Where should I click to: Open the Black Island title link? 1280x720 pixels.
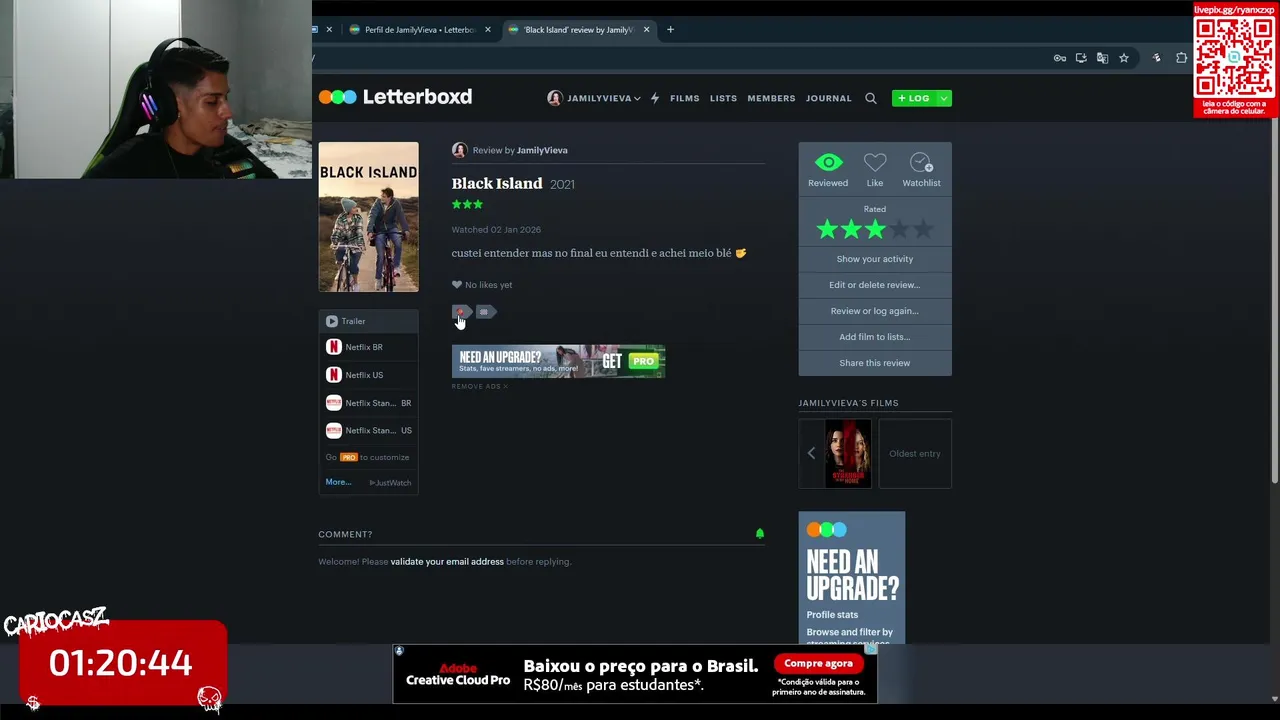point(497,184)
